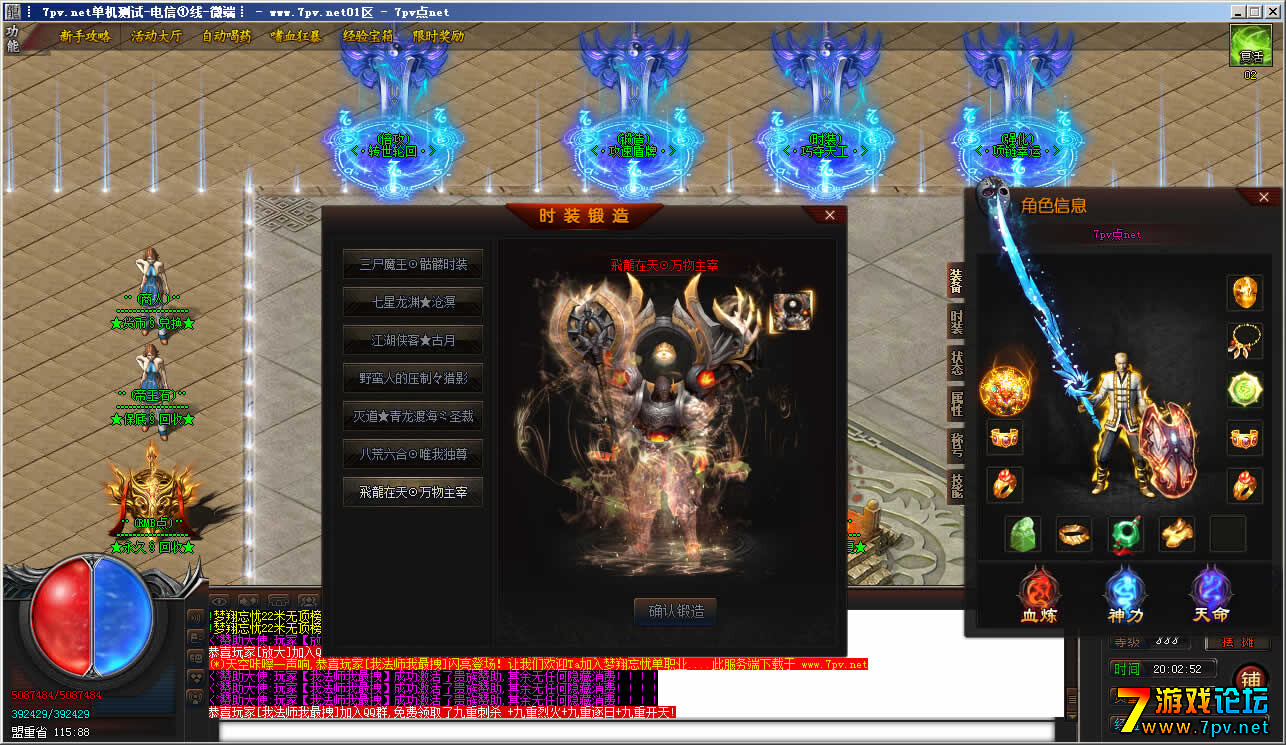Click the green medal equipment slot
This screenshot has height=745, width=1286.
1244,388
